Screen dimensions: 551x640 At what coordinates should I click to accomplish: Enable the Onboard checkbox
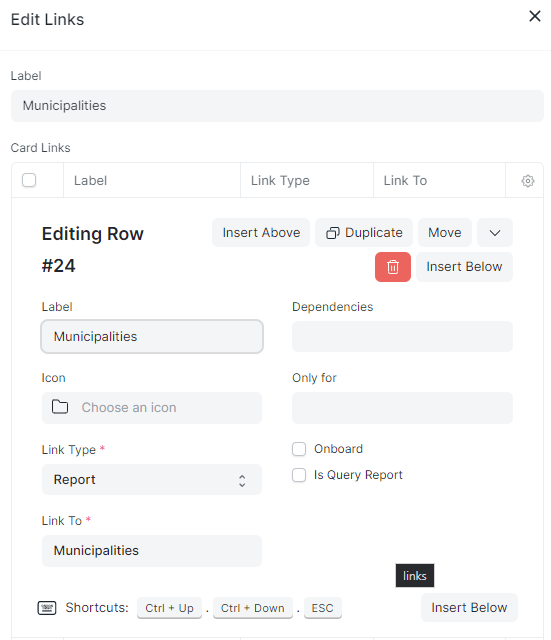click(299, 449)
